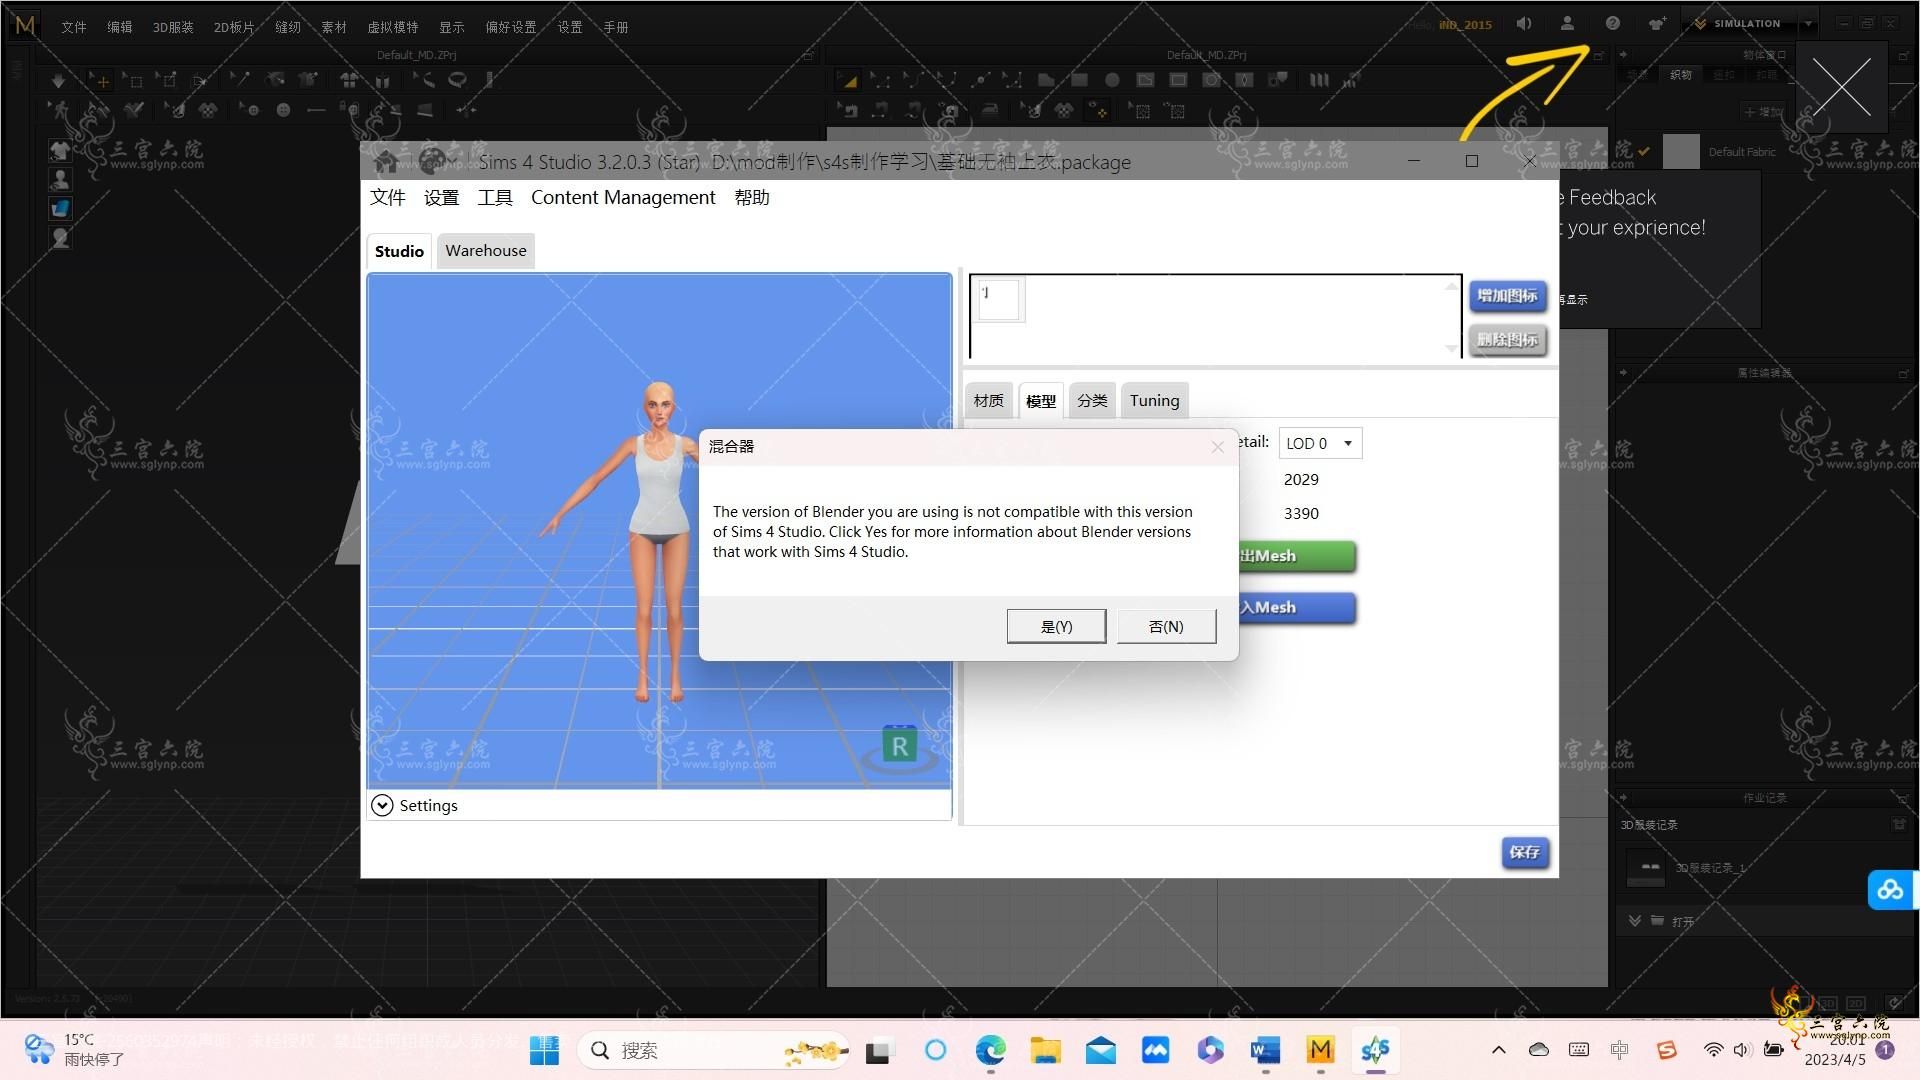
Task: Open the Sims 4 Studio palette icon
Action: coord(433,160)
